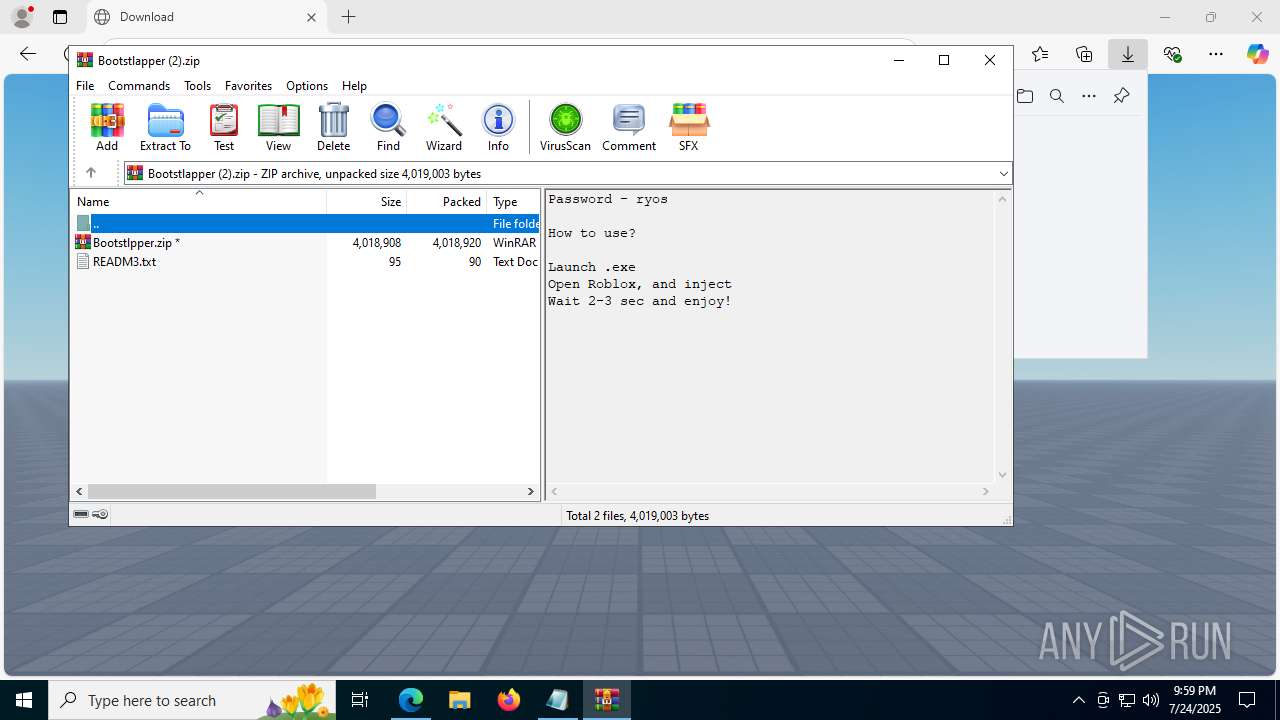
Task: Expand the archive path dropdown
Action: [x=1003, y=174]
